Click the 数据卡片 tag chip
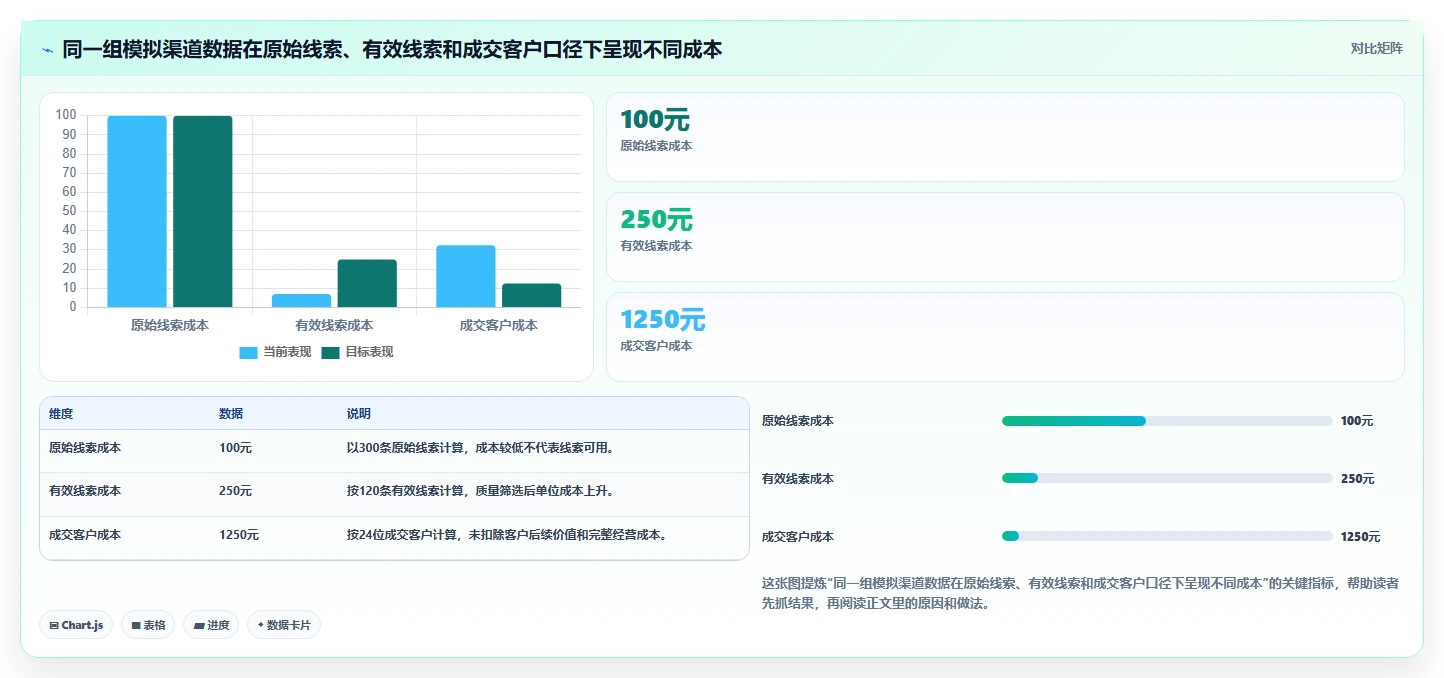Image resolution: width=1444 pixels, height=678 pixels. (x=284, y=625)
